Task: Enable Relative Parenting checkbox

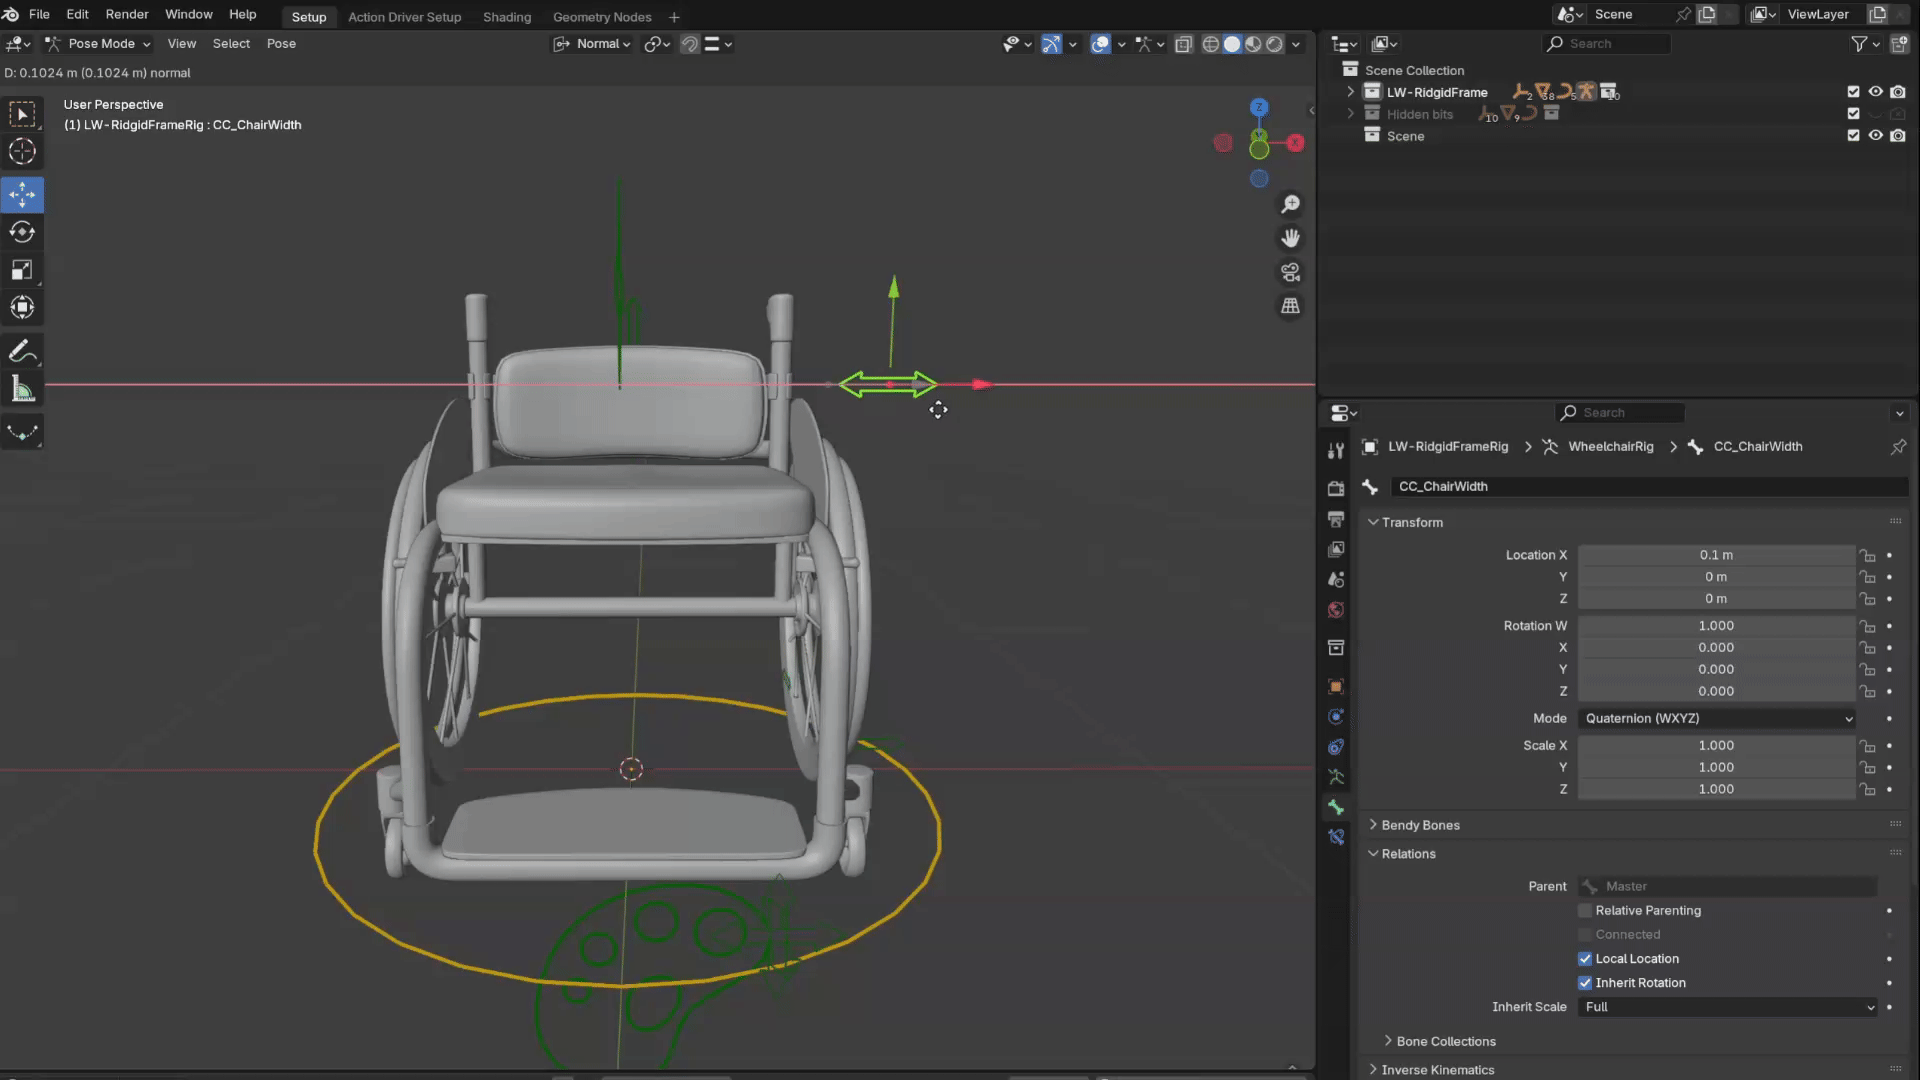Action: coord(1585,910)
